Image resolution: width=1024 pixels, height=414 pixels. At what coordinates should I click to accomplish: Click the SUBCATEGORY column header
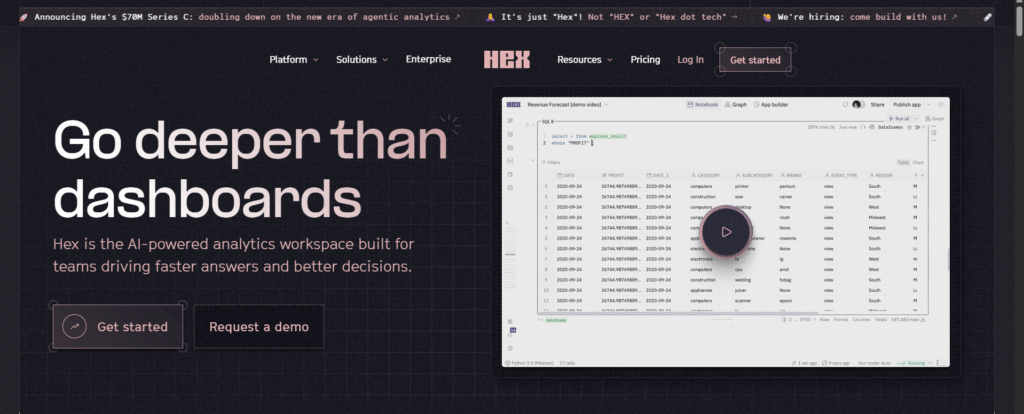(754, 176)
